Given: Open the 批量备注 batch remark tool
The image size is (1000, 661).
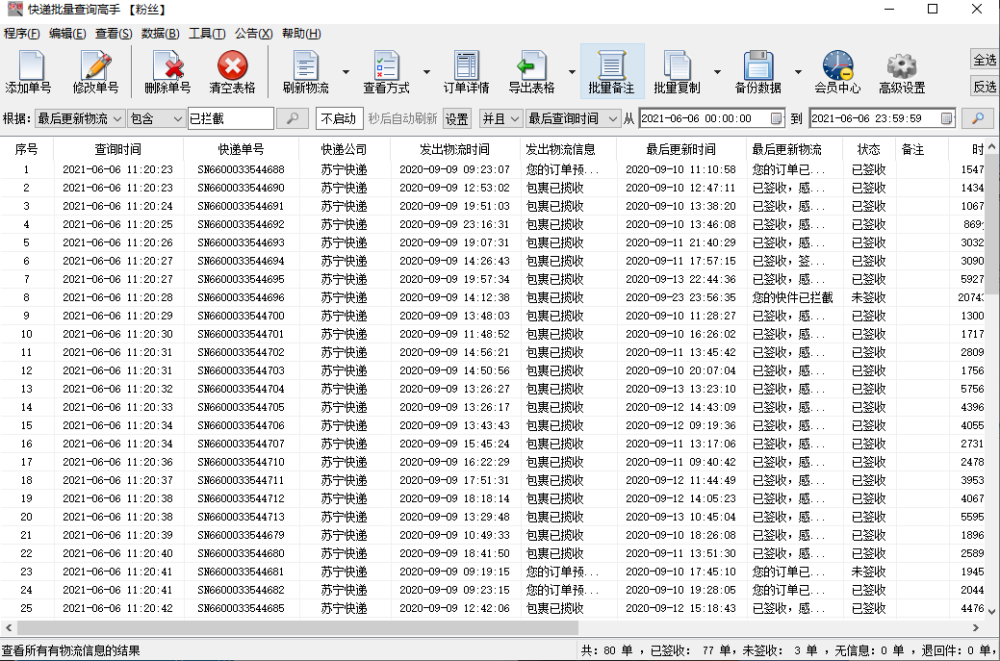Looking at the screenshot, I should point(612,71).
